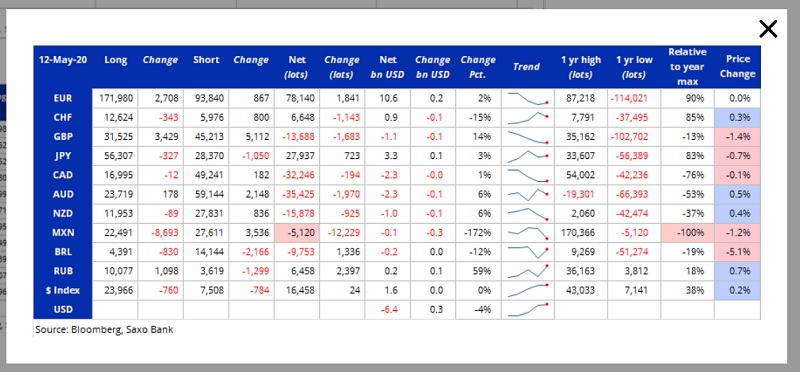Click the Net (lots) column header
800x372 pixels.
click(297, 67)
